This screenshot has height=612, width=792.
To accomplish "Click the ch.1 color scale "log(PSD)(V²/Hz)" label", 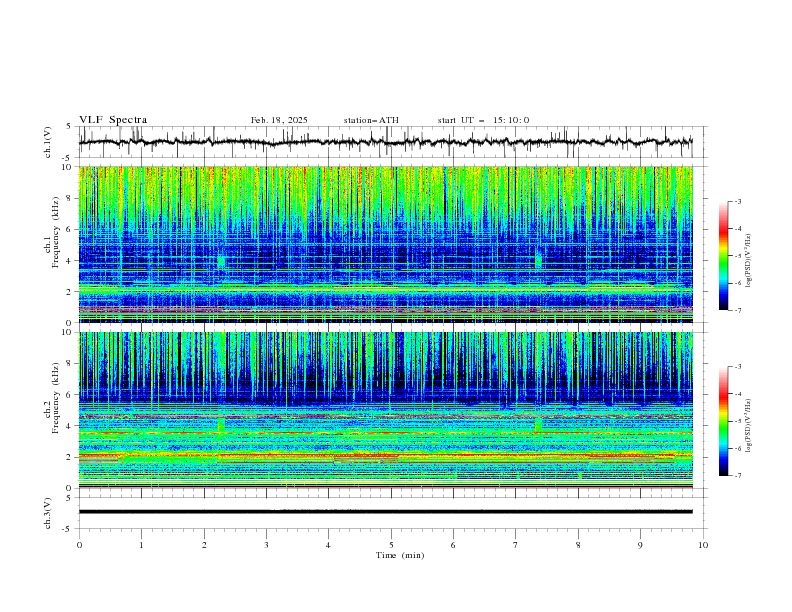I will click(x=749, y=261).
